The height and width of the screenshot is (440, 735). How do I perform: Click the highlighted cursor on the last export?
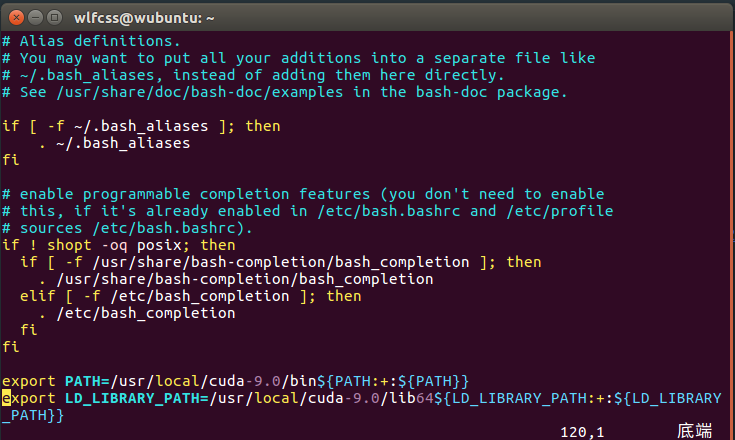(6, 398)
